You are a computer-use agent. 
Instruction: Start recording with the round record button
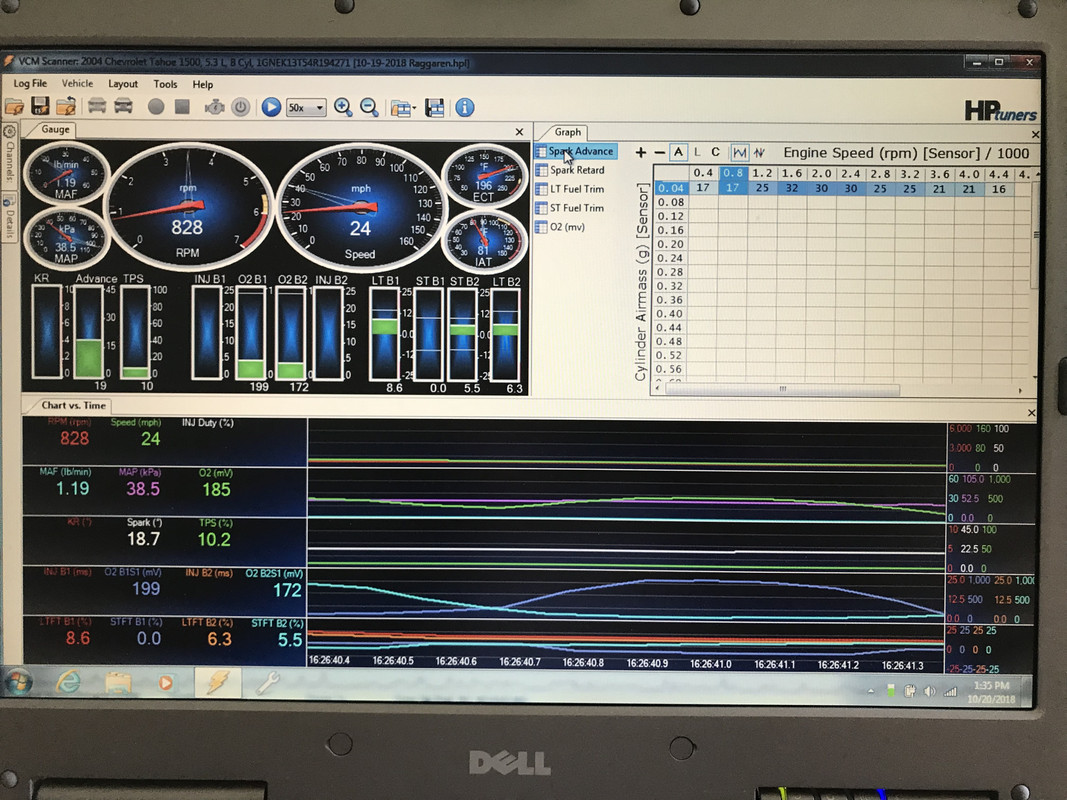tap(156, 107)
